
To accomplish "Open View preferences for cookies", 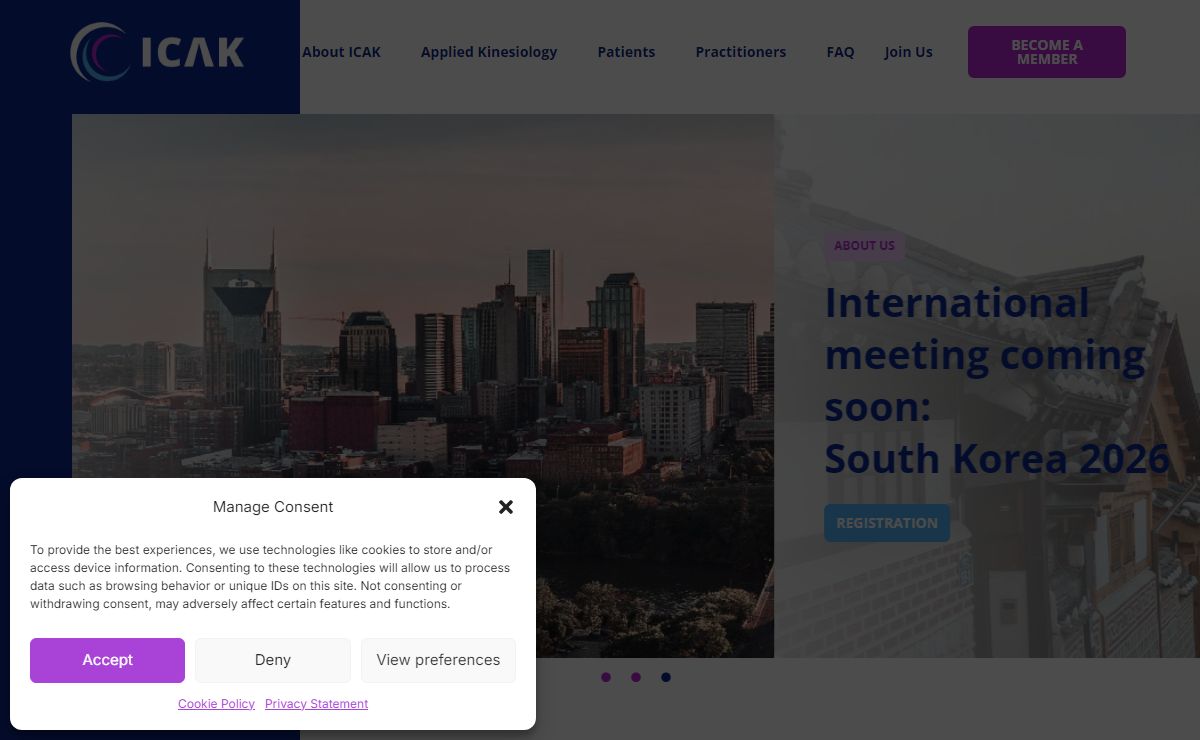I will click(x=438, y=660).
